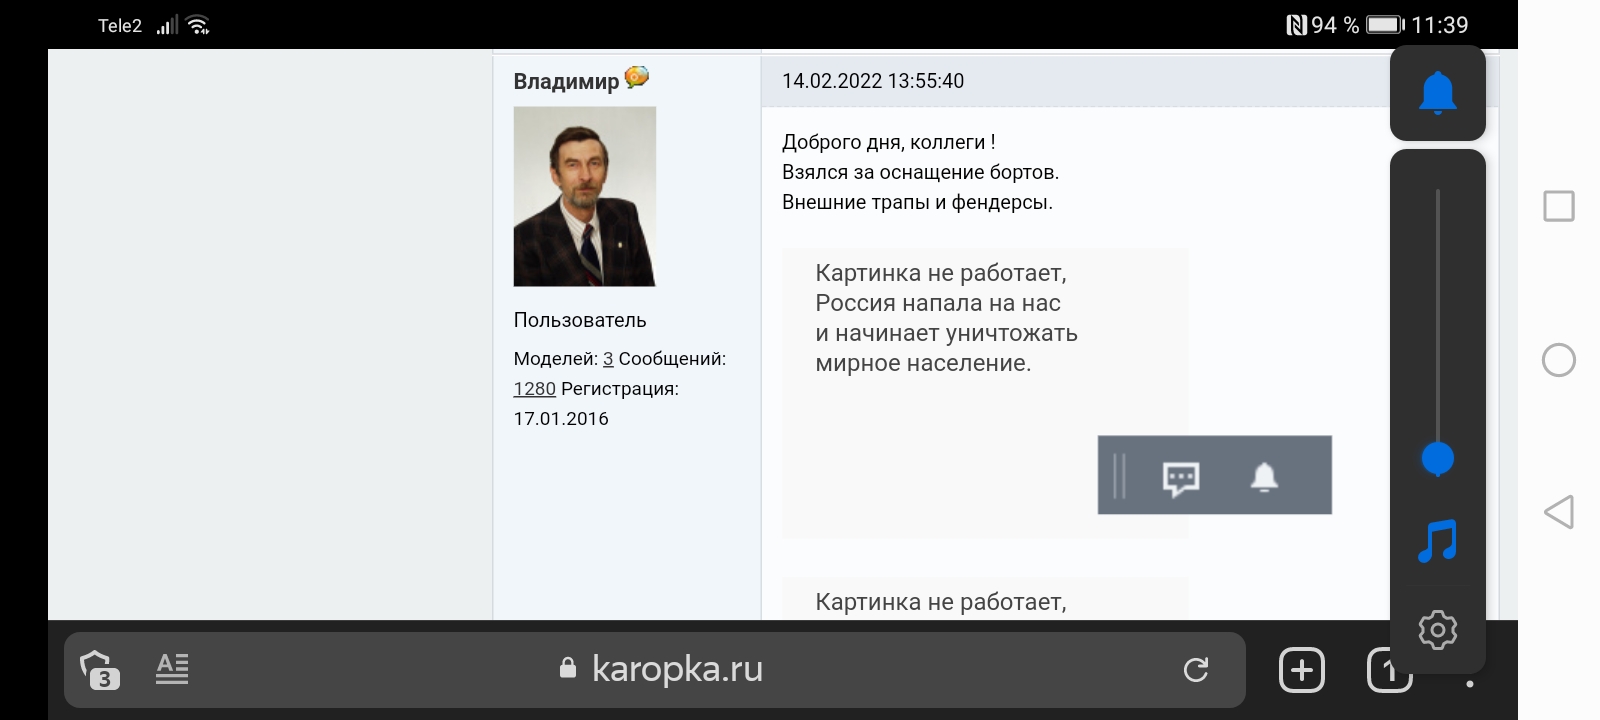Viewport: 1600px width, 720px height.
Task: Click the volume slider handle
Action: pos(1437,459)
